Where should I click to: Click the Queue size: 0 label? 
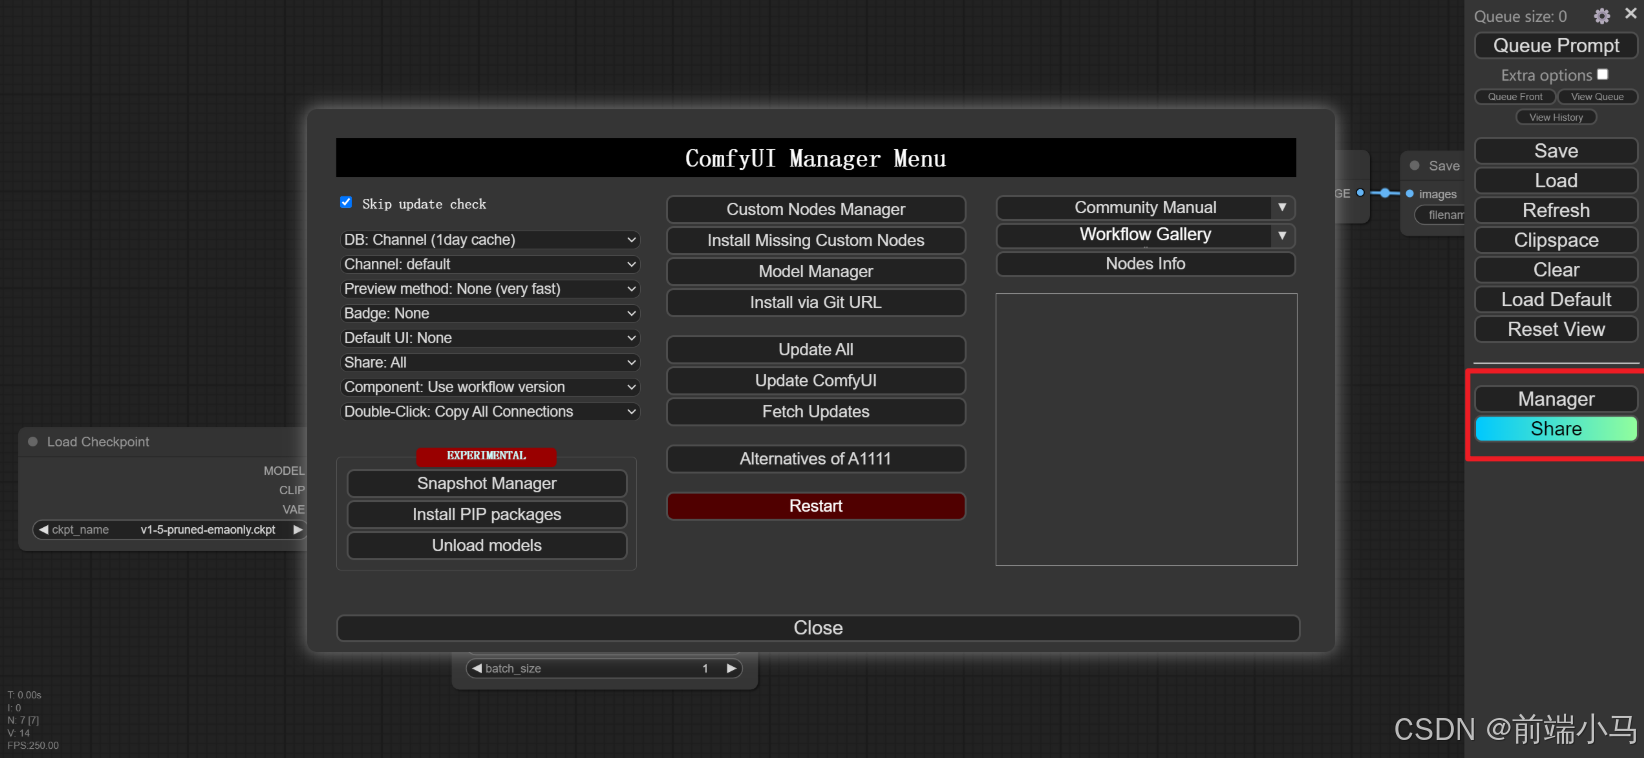[1521, 17]
